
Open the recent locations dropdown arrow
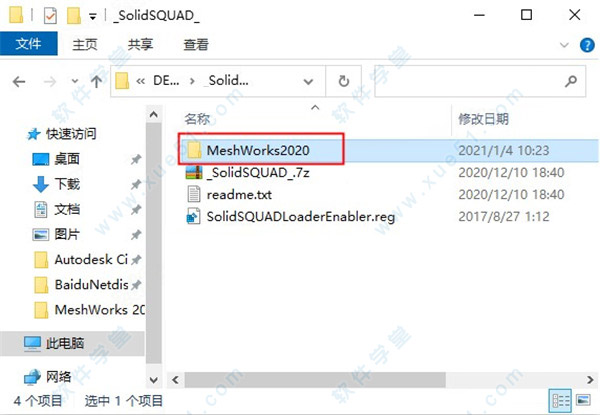point(75,81)
